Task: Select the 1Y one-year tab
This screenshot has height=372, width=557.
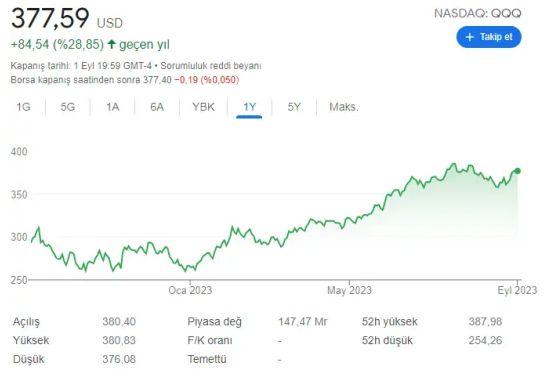Action: pos(249,107)
